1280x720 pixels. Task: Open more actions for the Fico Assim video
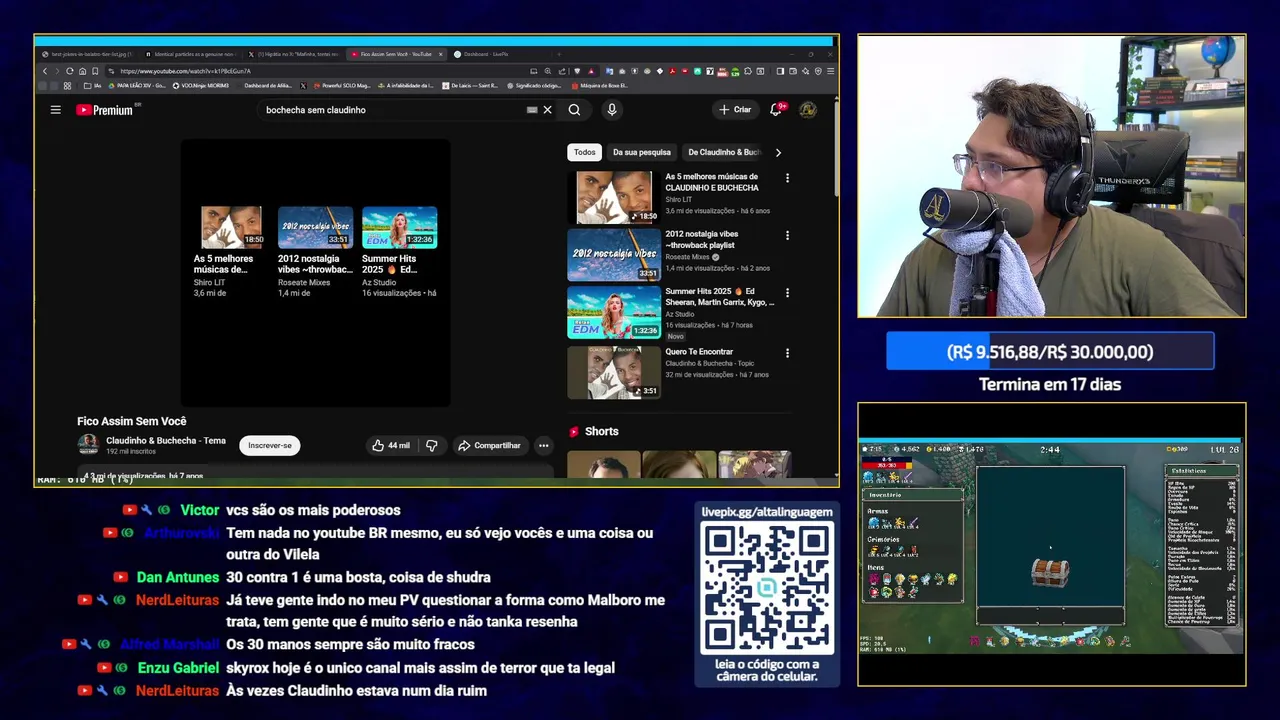543,445
